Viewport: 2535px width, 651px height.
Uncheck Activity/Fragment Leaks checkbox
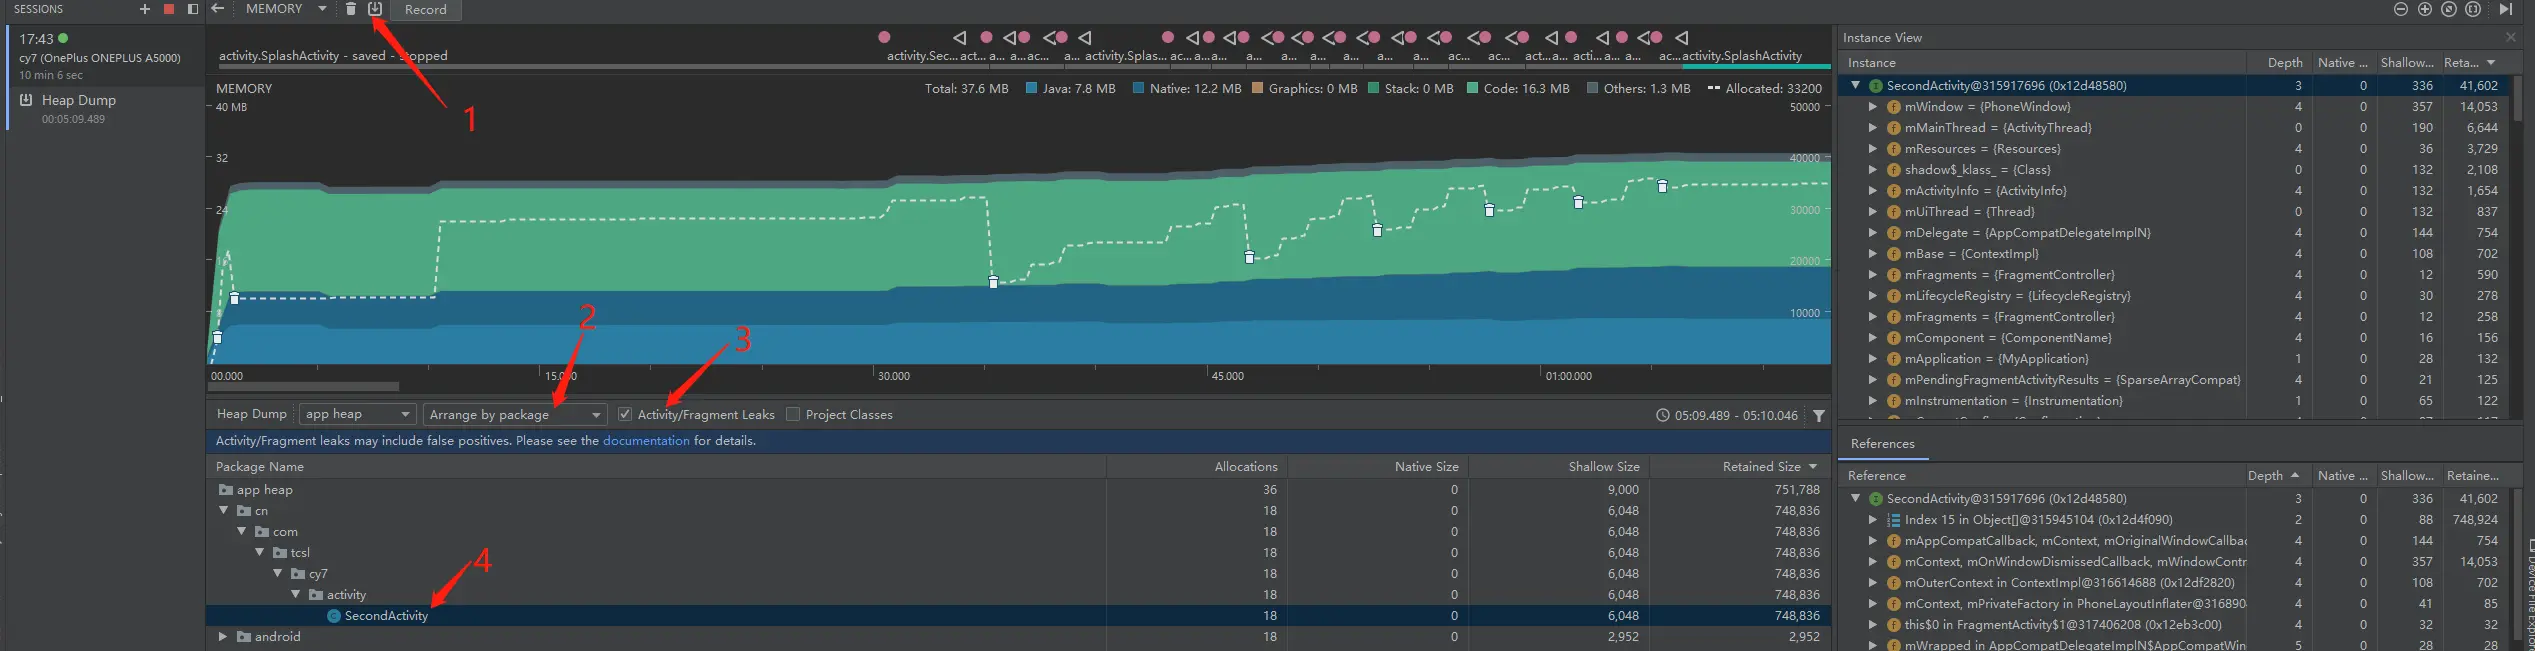click(625, 414)
